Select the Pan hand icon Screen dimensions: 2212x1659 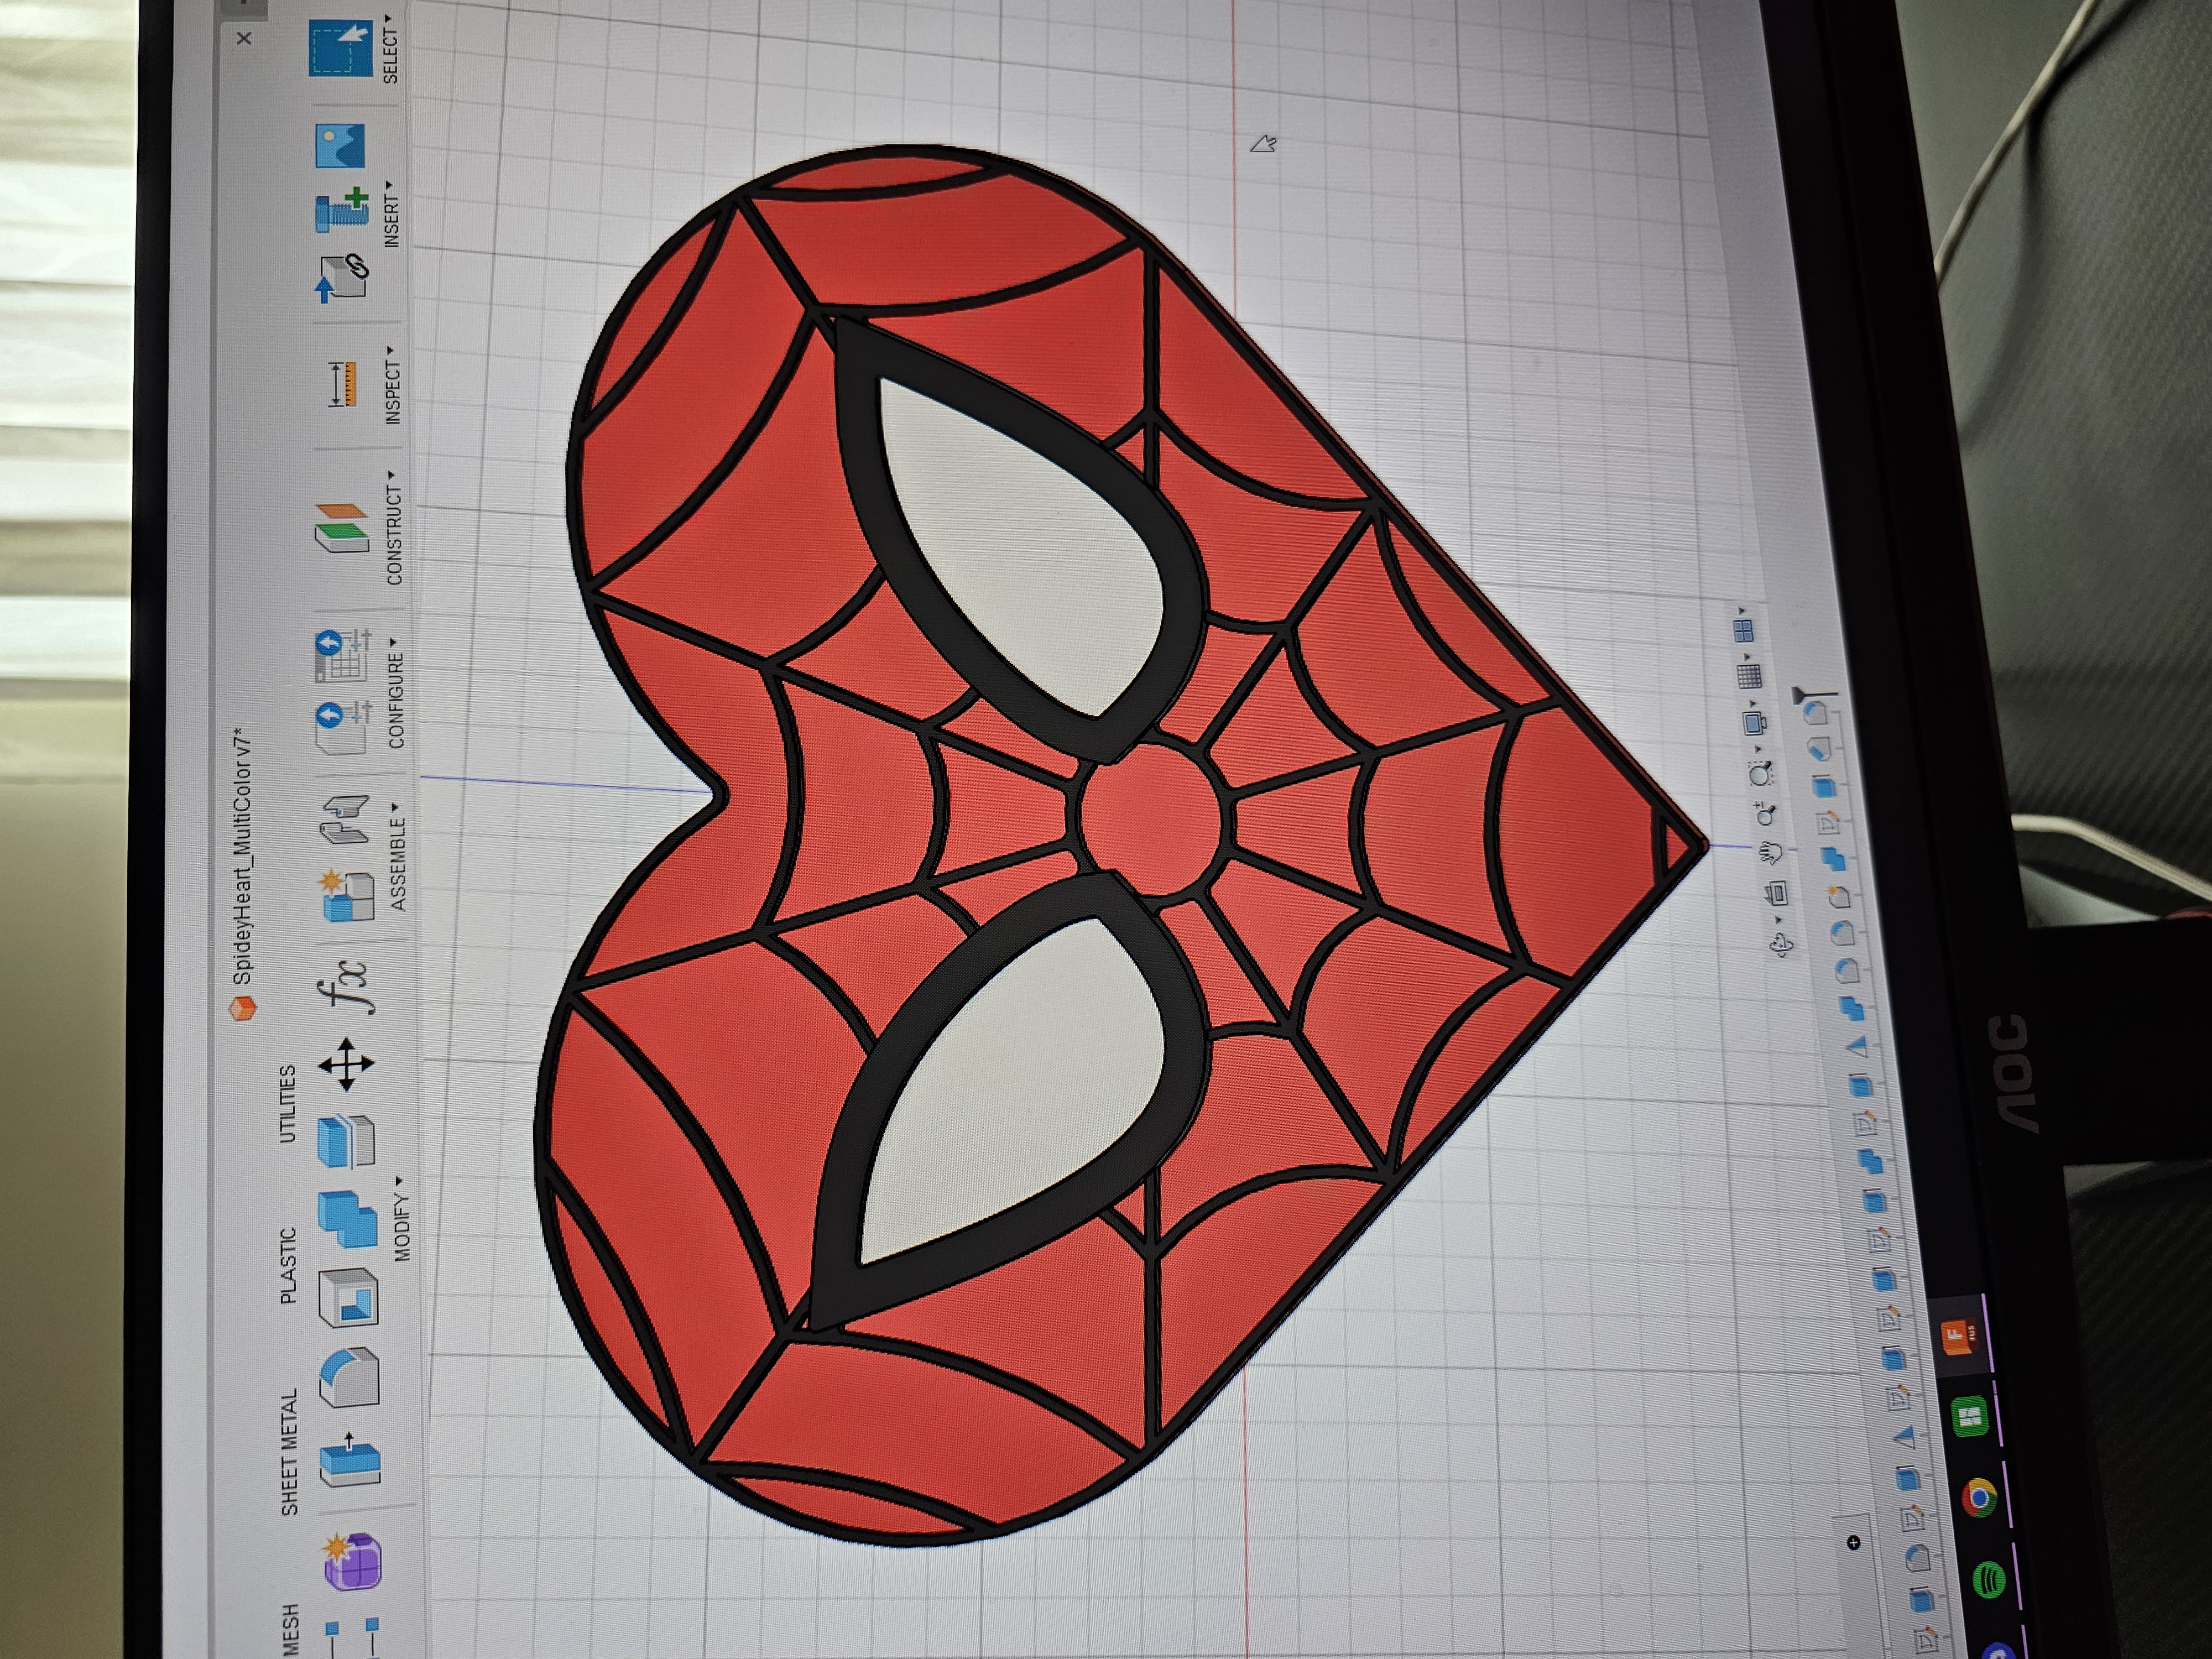coord(1771,853)
